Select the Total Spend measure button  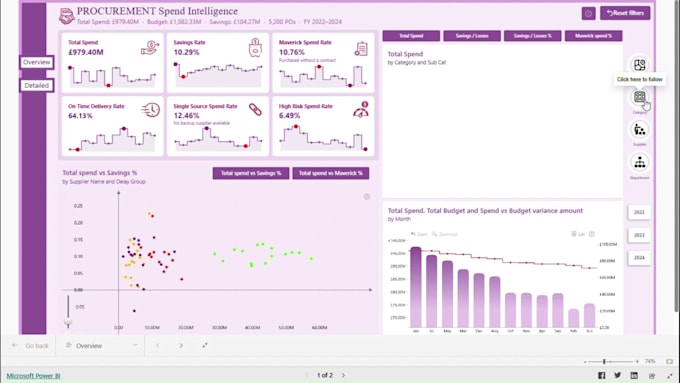click(x=411, y=36)
